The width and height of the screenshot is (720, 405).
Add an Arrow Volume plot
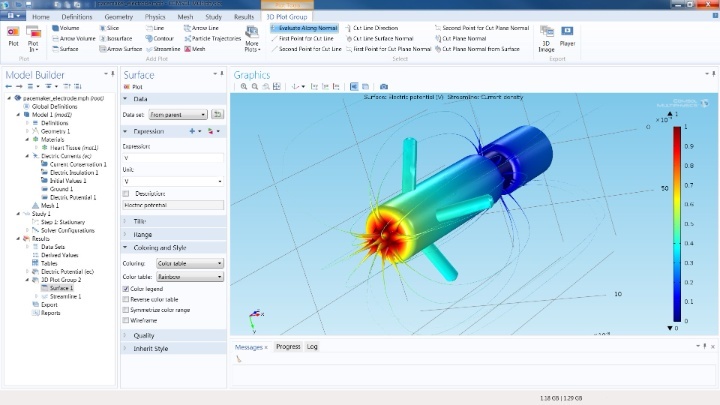73,39
